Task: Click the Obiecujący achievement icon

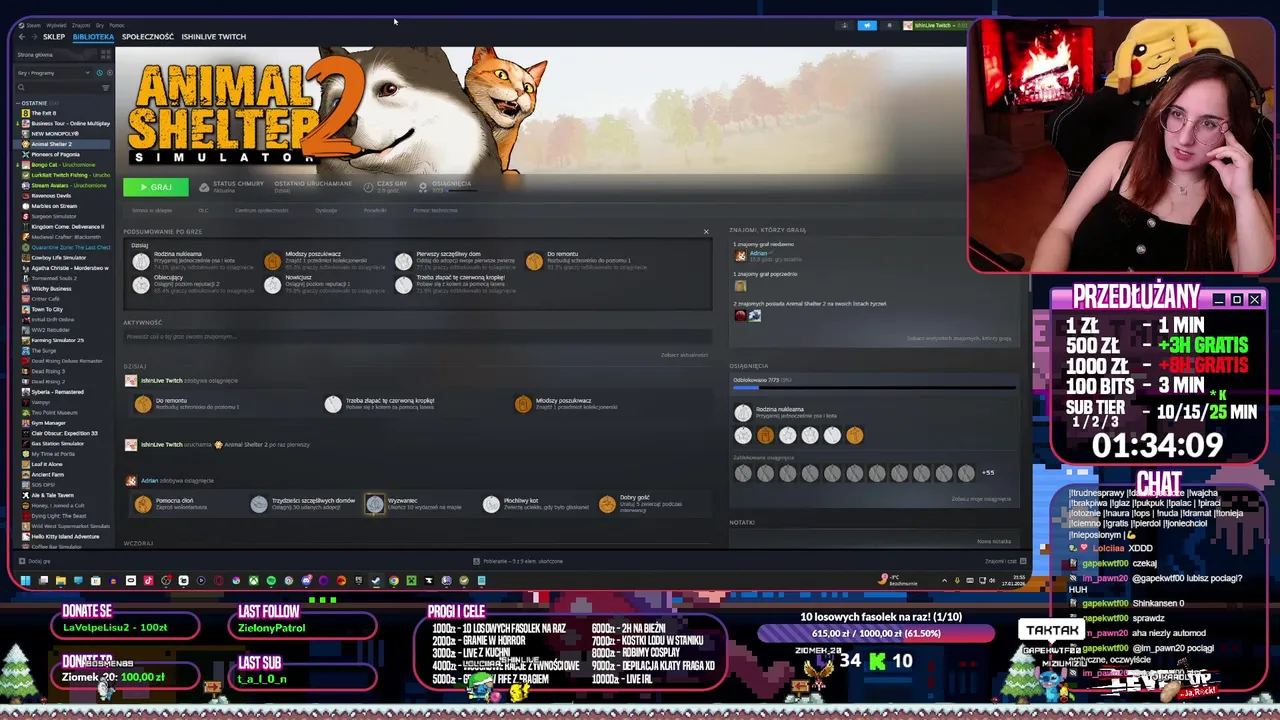Action: (x=141, y=285)
